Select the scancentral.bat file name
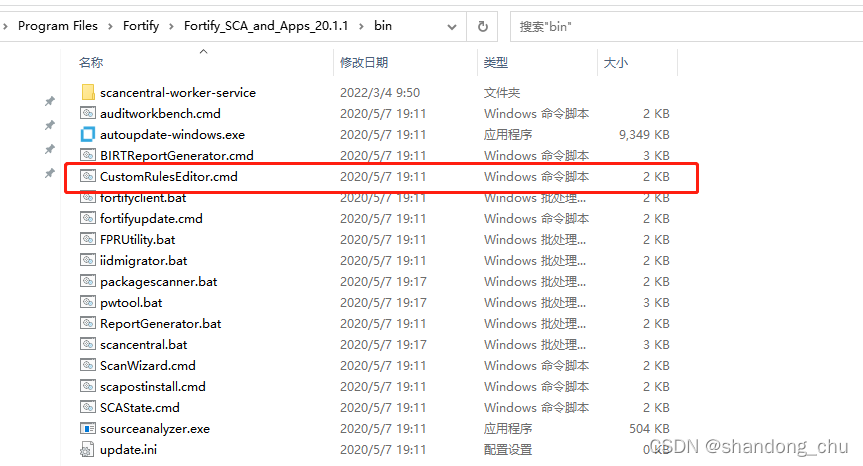Viewport: 863px width, 466px height. point(144,344)
